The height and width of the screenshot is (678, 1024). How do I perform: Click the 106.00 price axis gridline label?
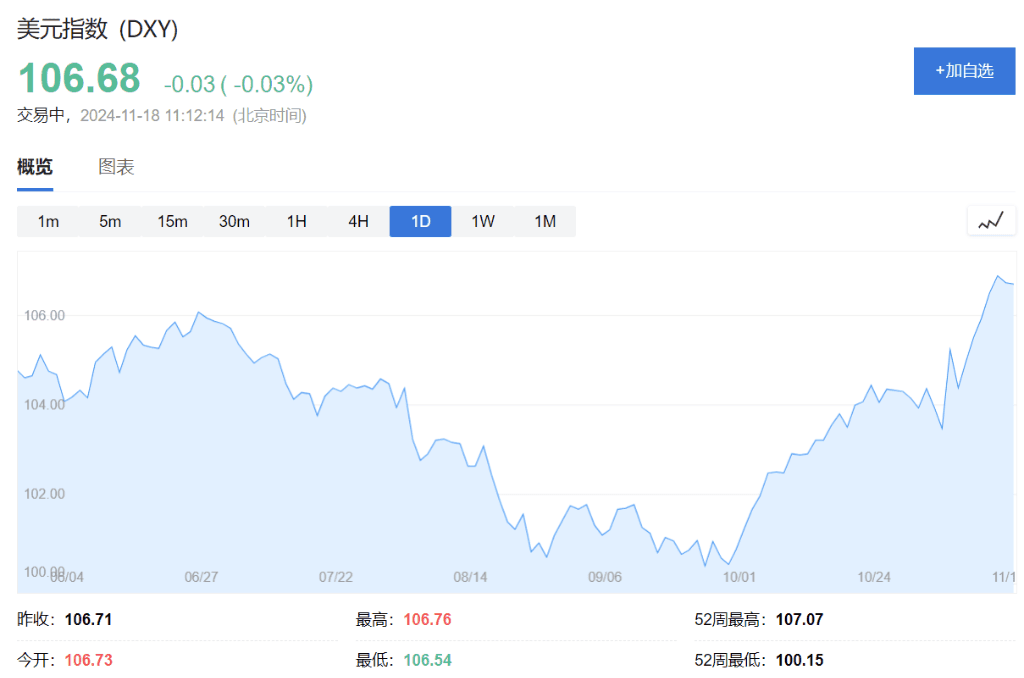pos(44,315)
